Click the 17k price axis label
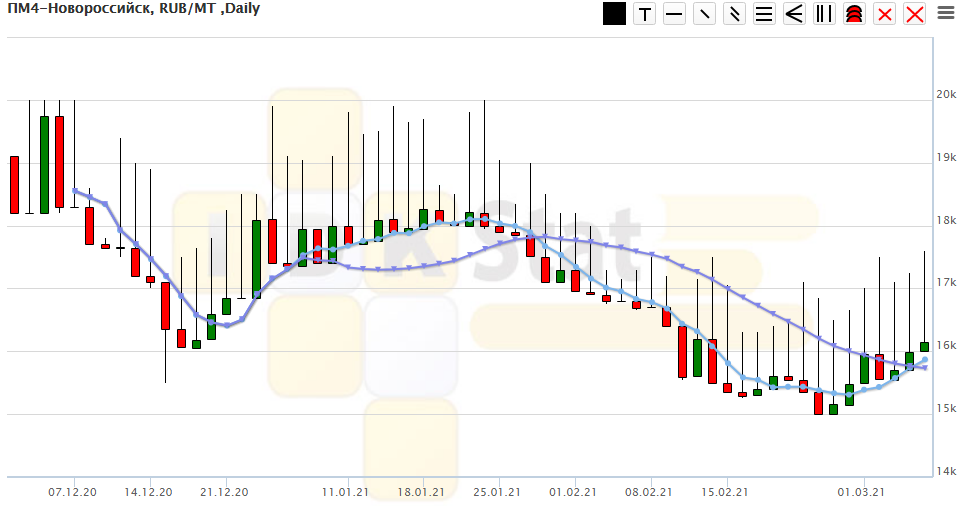The image size is (965, 506). click(x=946, y=283)
